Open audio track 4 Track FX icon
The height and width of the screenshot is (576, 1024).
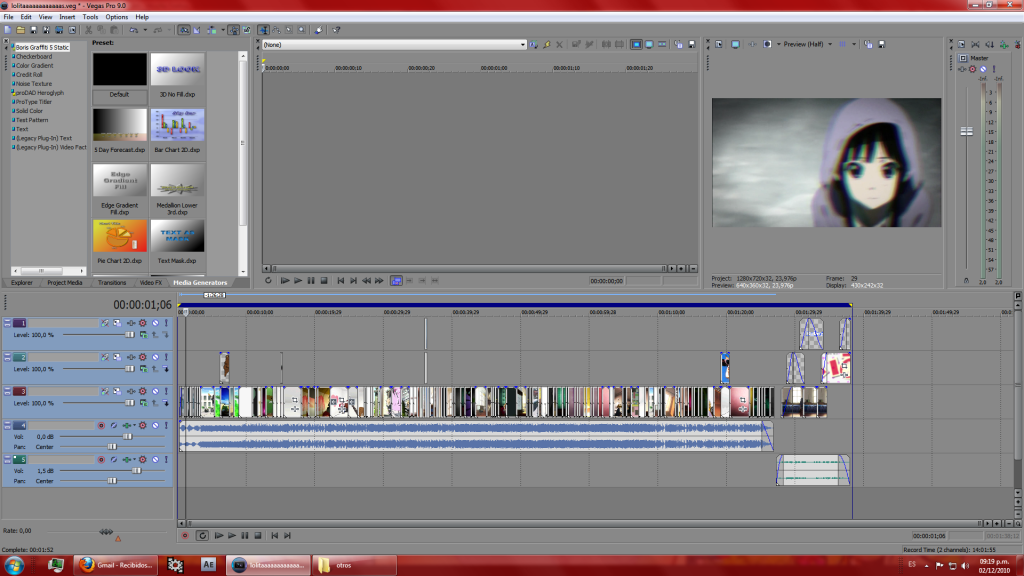click(127, 426)
